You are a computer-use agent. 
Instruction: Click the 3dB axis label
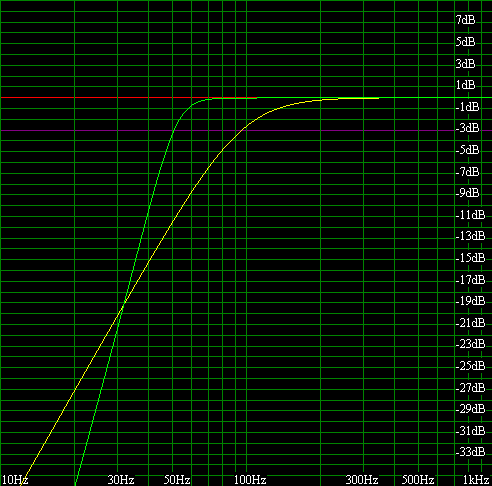pos(465,63)
